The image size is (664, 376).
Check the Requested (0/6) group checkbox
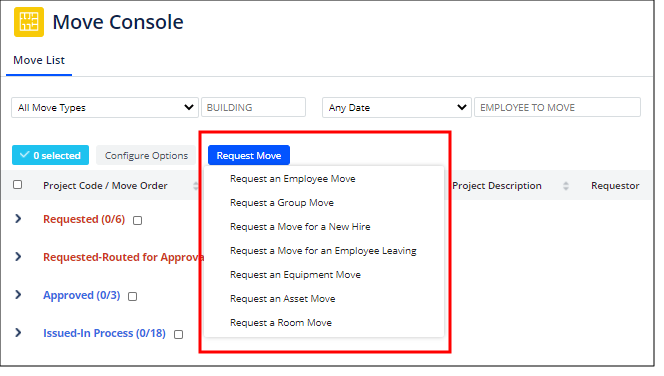coord(137,221)
